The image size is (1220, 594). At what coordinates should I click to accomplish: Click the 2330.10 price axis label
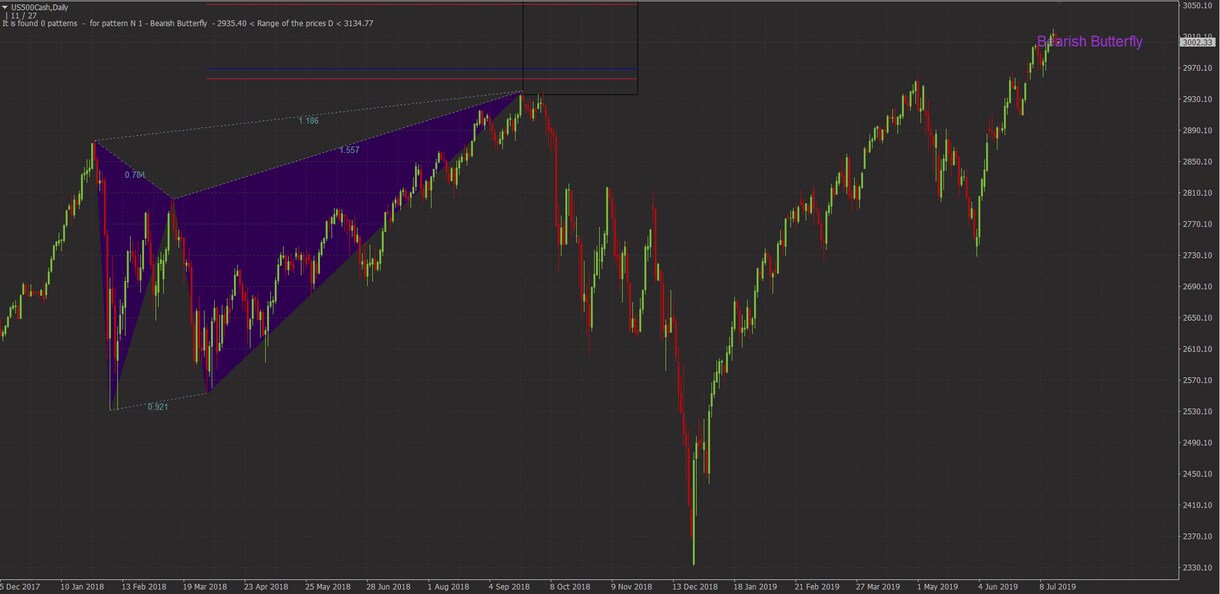coord(1197,569)
